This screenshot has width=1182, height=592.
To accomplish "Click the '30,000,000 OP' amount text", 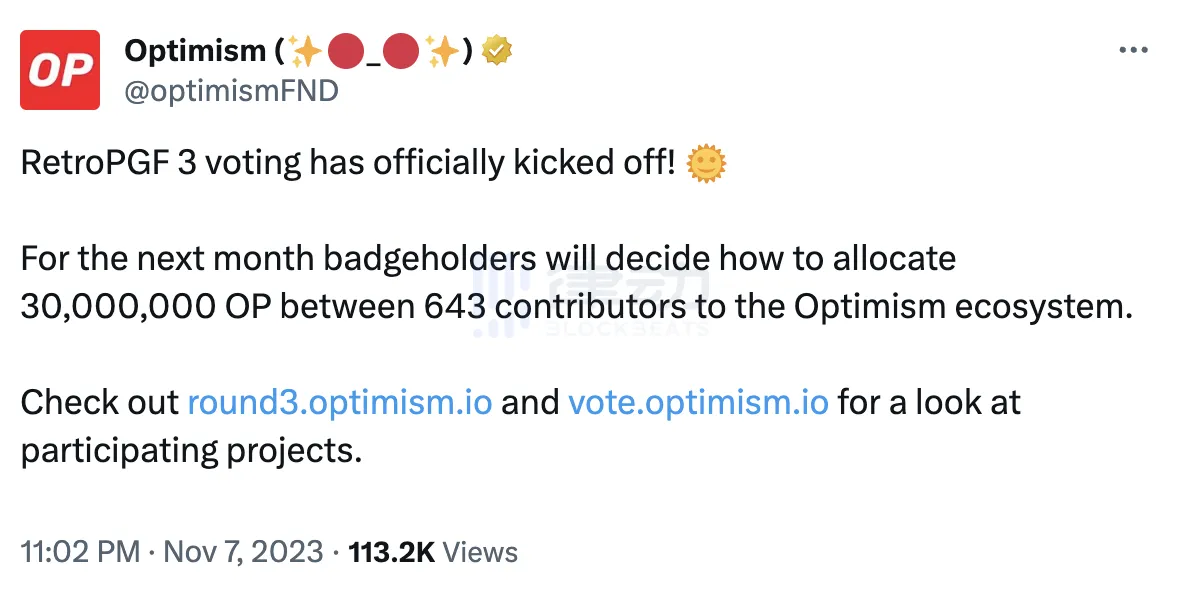I will [144, 305].
